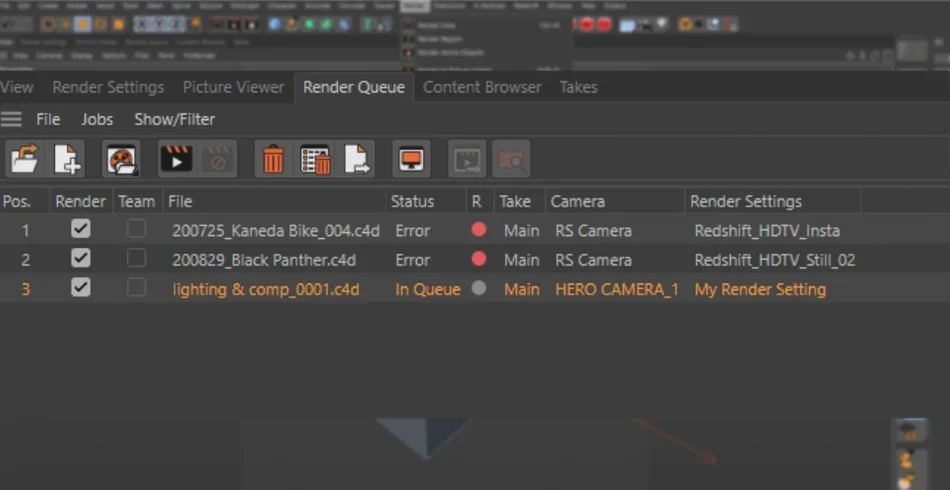Switch to the Render Settings tab
Screen dimensions: 950x490
108,87
